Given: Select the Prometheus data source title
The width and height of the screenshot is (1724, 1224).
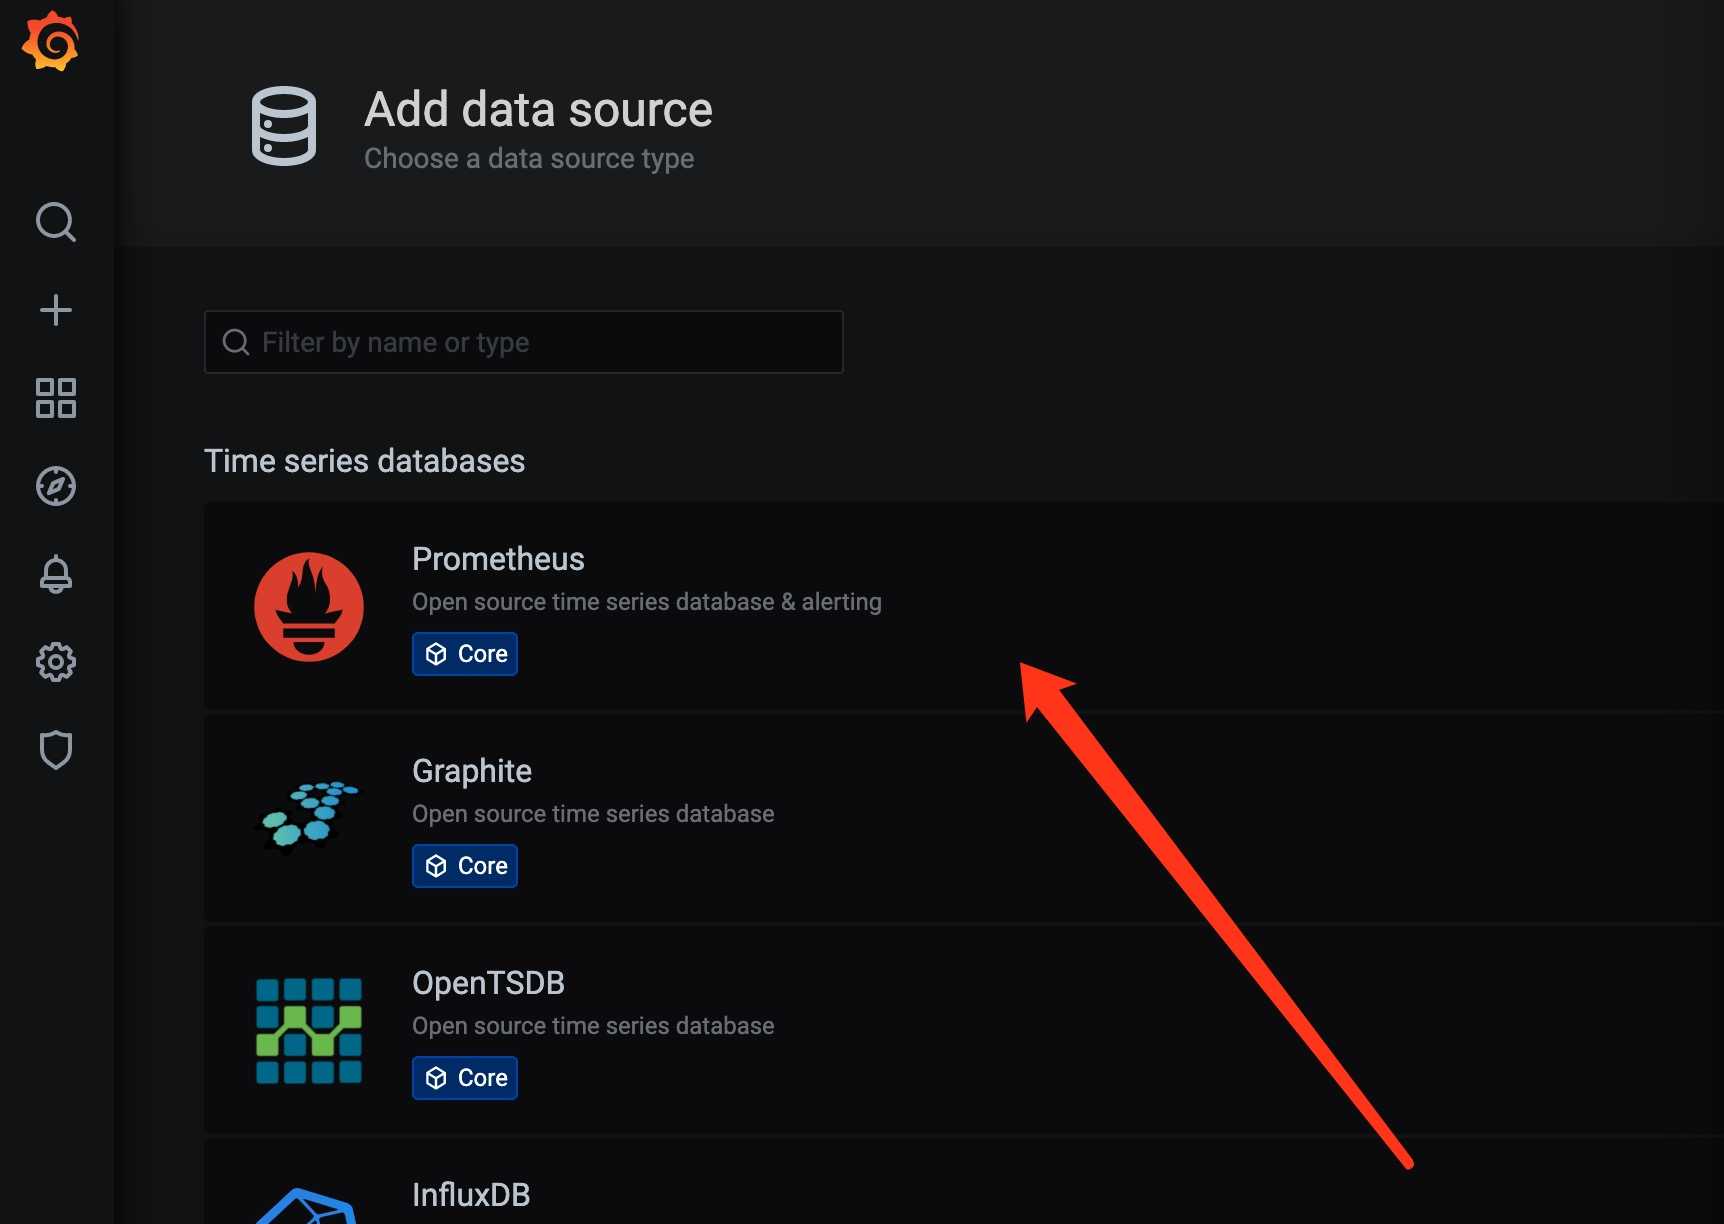Looking at the screenshot, I should pos(498,559).
